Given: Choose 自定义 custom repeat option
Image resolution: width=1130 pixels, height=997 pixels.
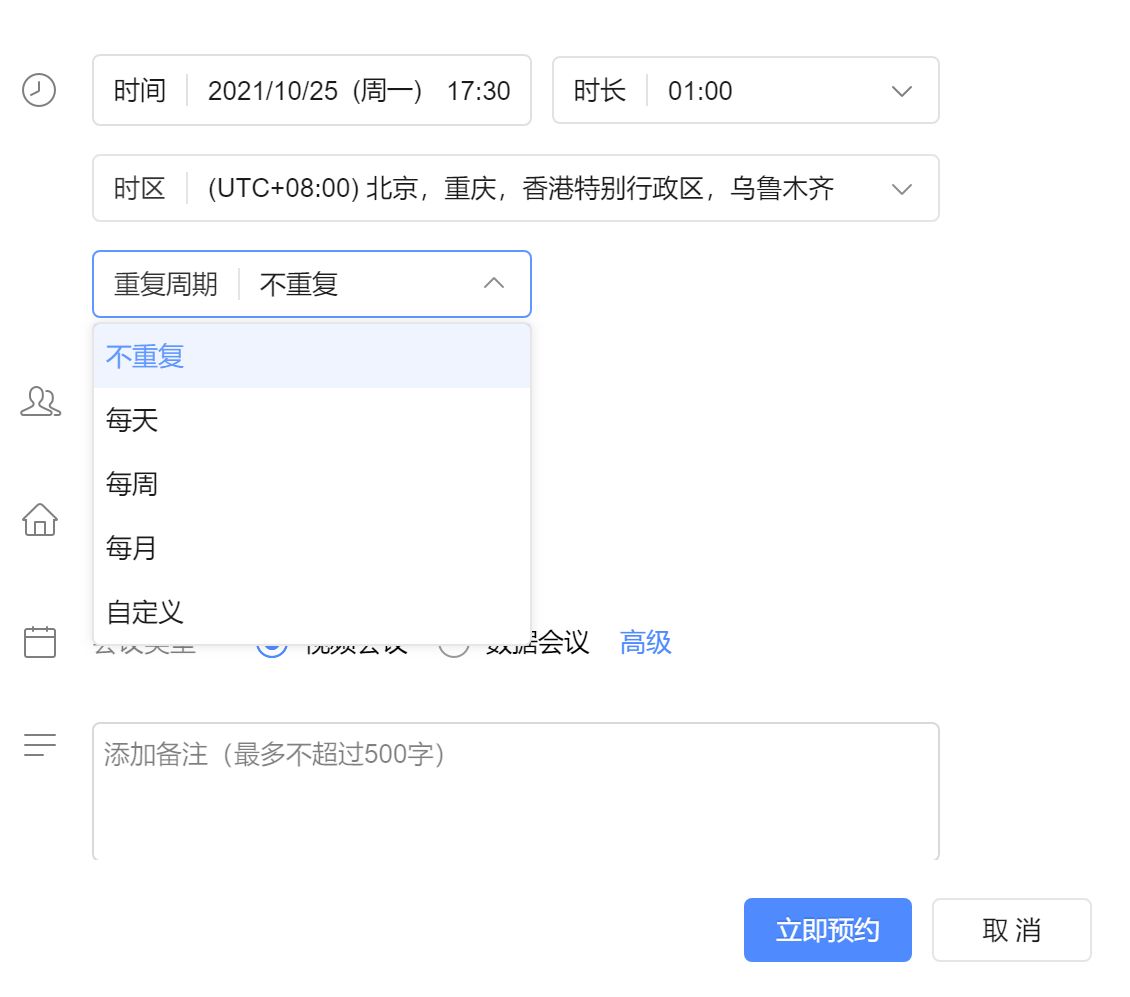Looking at the screenshot, I should point(143,612).
